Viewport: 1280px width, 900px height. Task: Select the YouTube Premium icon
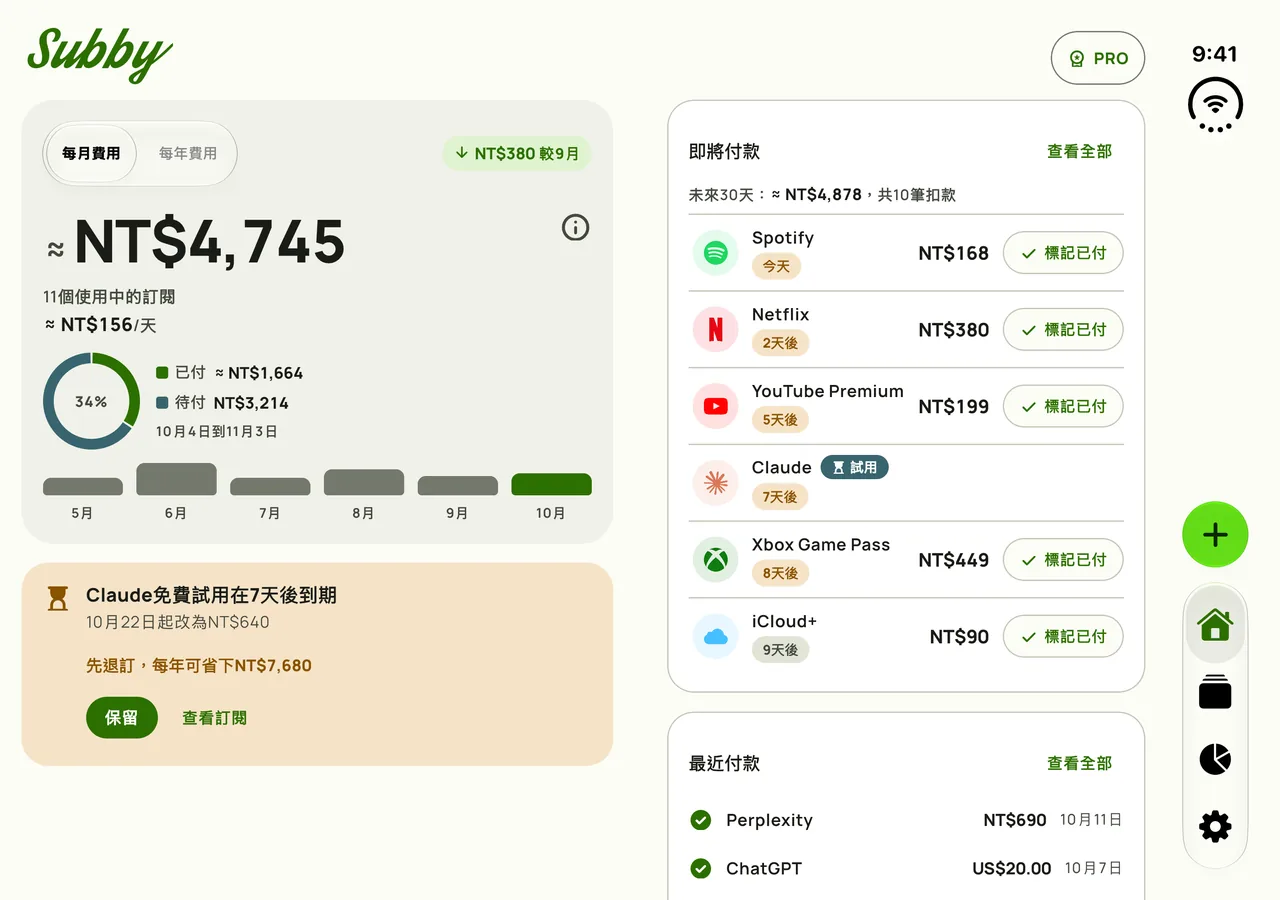coord(715,406)
